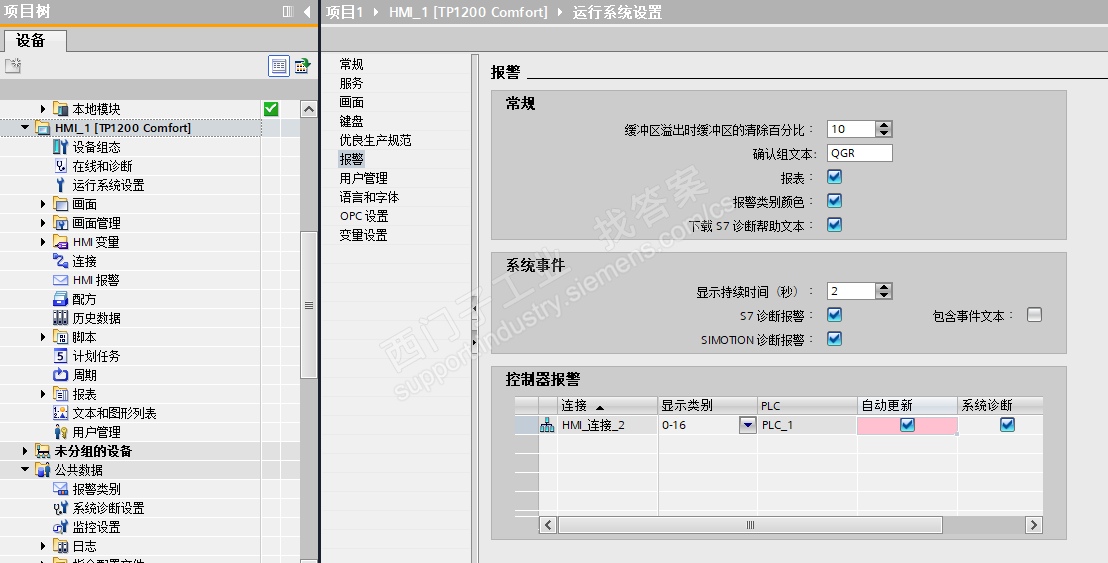Screen dimensions: 1108x563
Task: Click the 显示持续时间 spinner arrows
Action: tap(884, 291)
